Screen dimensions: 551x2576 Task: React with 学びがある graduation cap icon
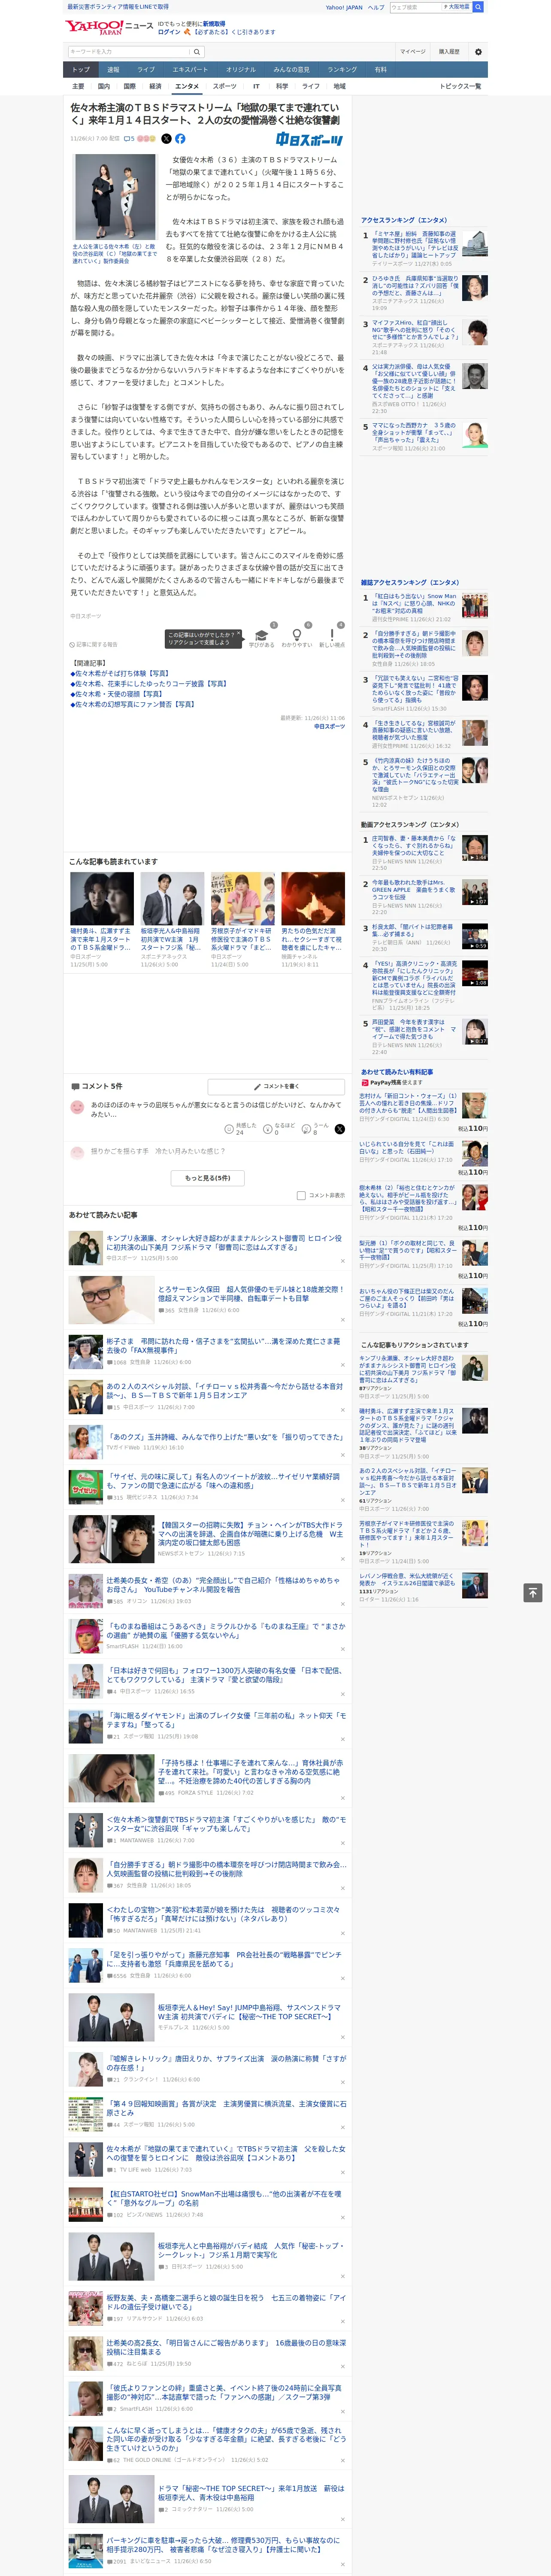coord(261,635)
